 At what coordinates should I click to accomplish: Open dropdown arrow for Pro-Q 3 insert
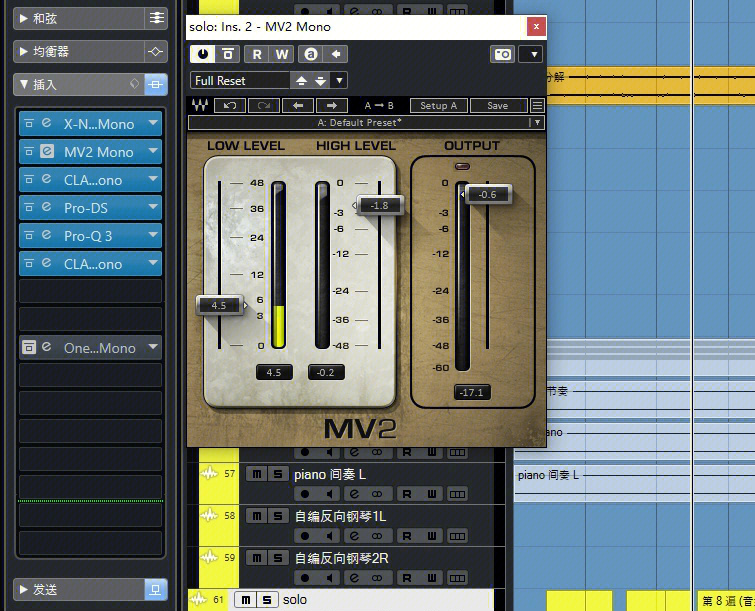pyautogui.click(x=153, y=235)
